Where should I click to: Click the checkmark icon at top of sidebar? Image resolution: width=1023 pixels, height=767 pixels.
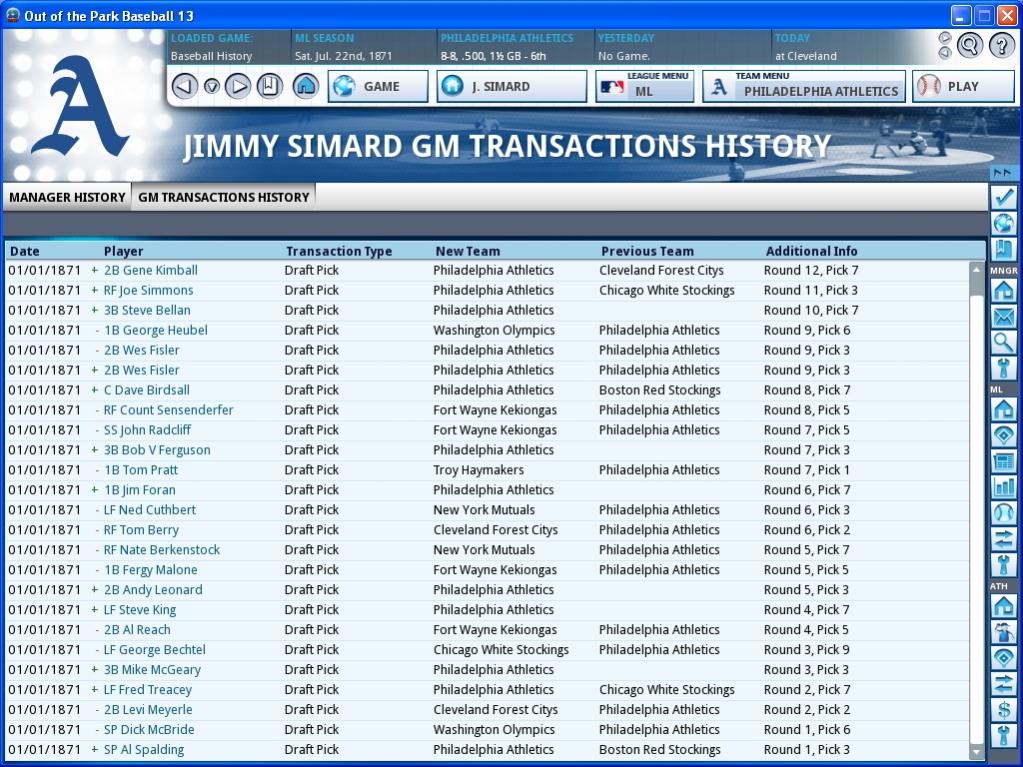tap(1004, 197)
